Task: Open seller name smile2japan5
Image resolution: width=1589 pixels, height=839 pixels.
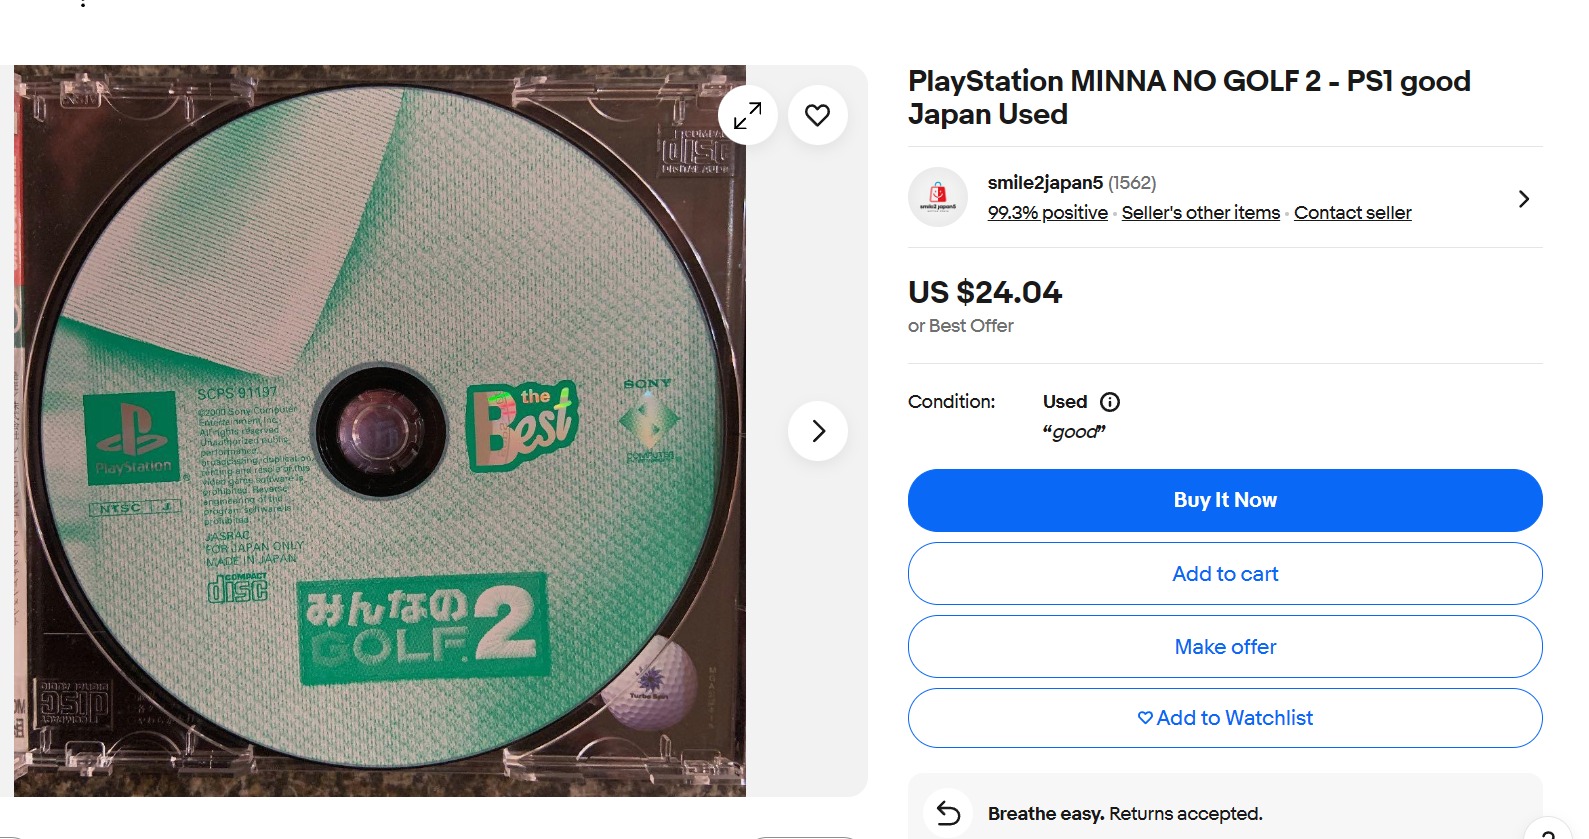Action: 1044,183
